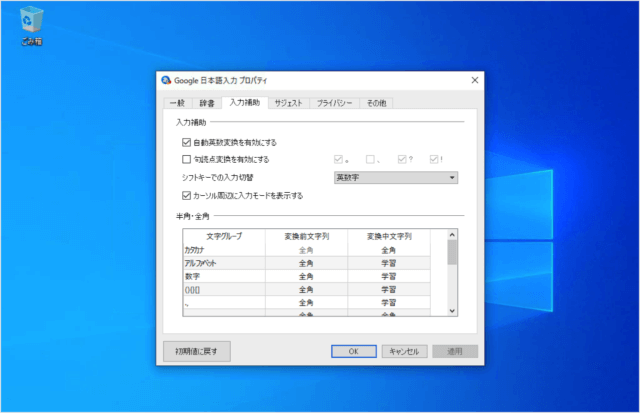This screenshot has height=413, width=640.
Task: Confirm settings with the OK button
Action: pyautogui.click(x=354, y=351)
